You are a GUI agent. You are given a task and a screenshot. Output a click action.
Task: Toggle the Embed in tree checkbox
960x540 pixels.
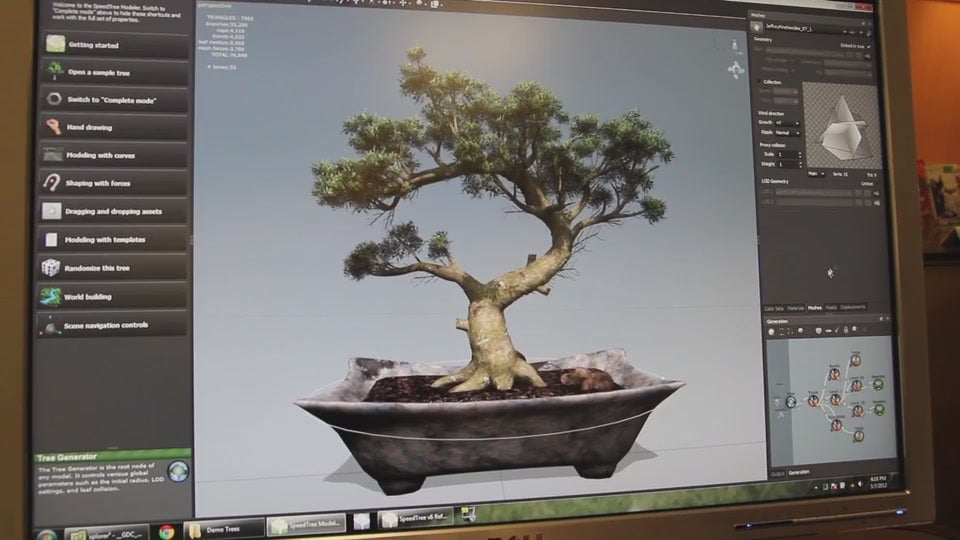[868, 46]
